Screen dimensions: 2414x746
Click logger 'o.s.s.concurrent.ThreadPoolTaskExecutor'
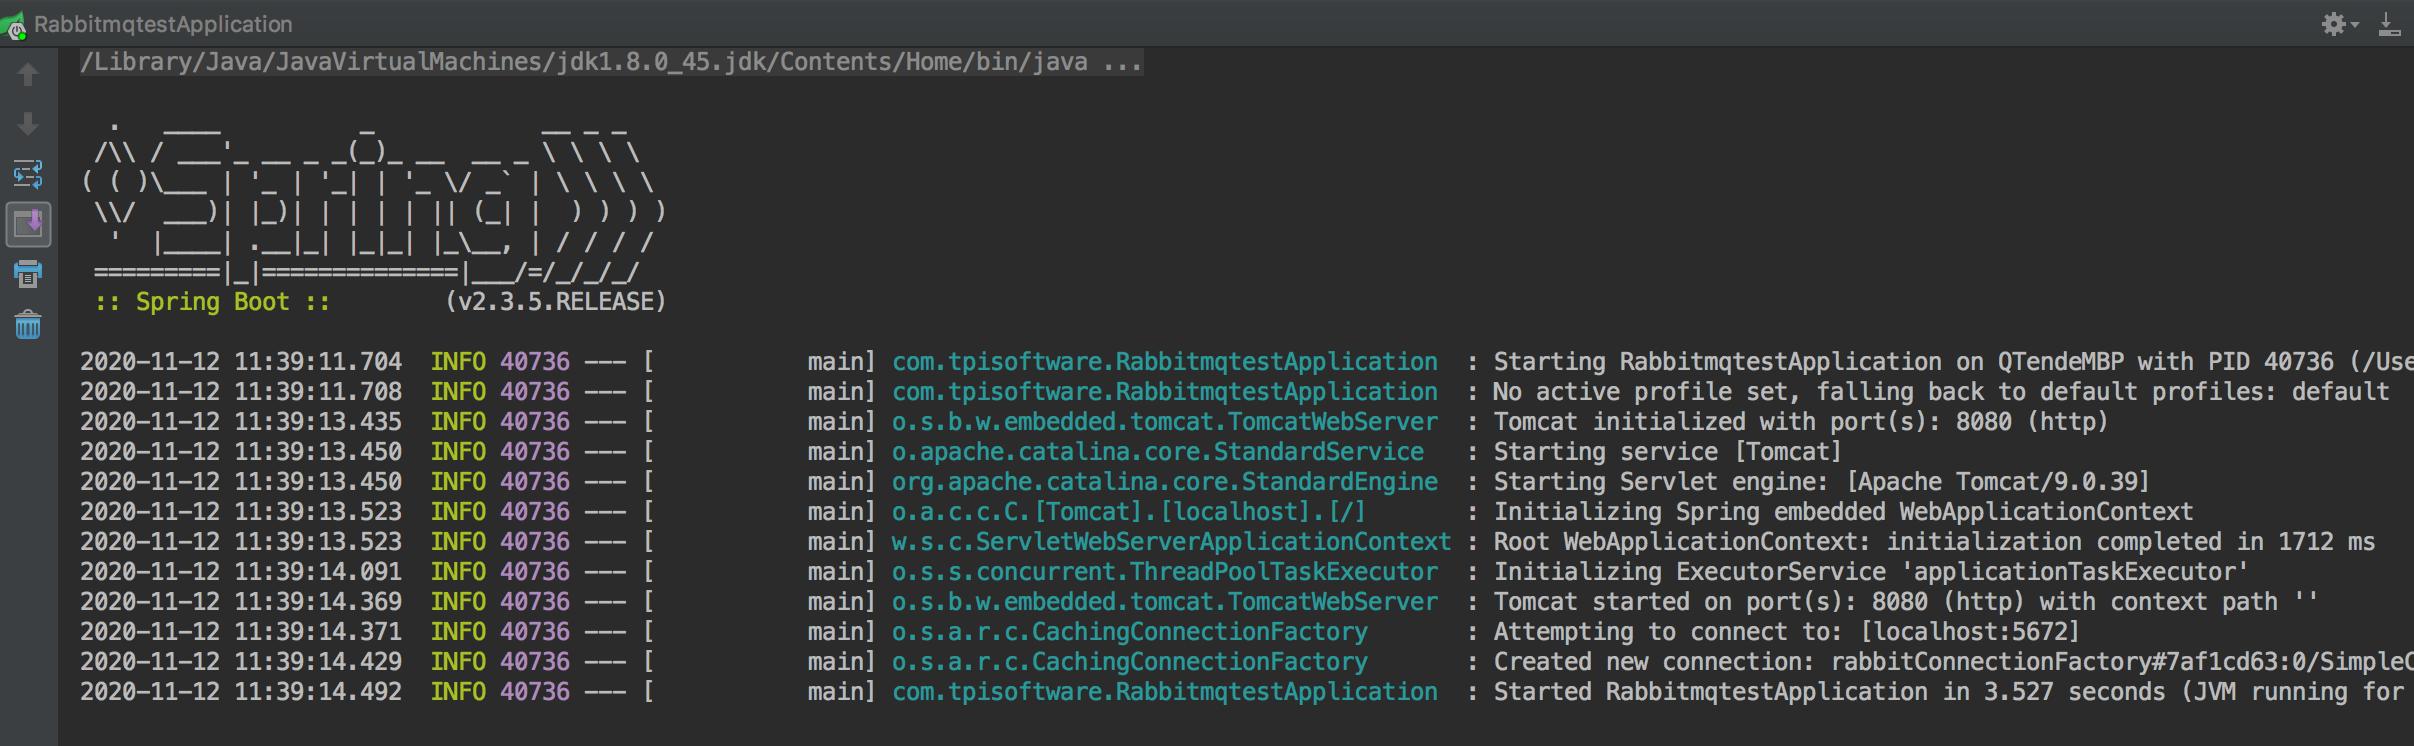tap(1165, 572)
